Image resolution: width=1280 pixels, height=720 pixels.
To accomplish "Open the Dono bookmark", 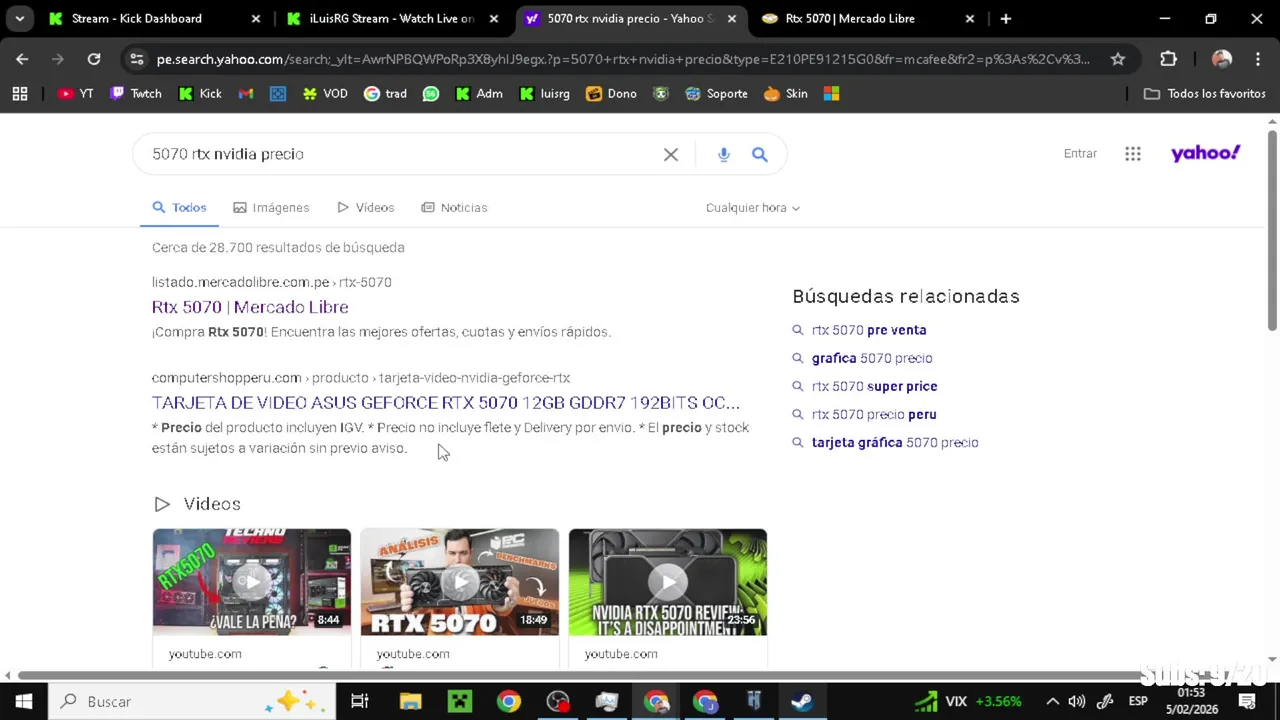I will pos(611,93).
